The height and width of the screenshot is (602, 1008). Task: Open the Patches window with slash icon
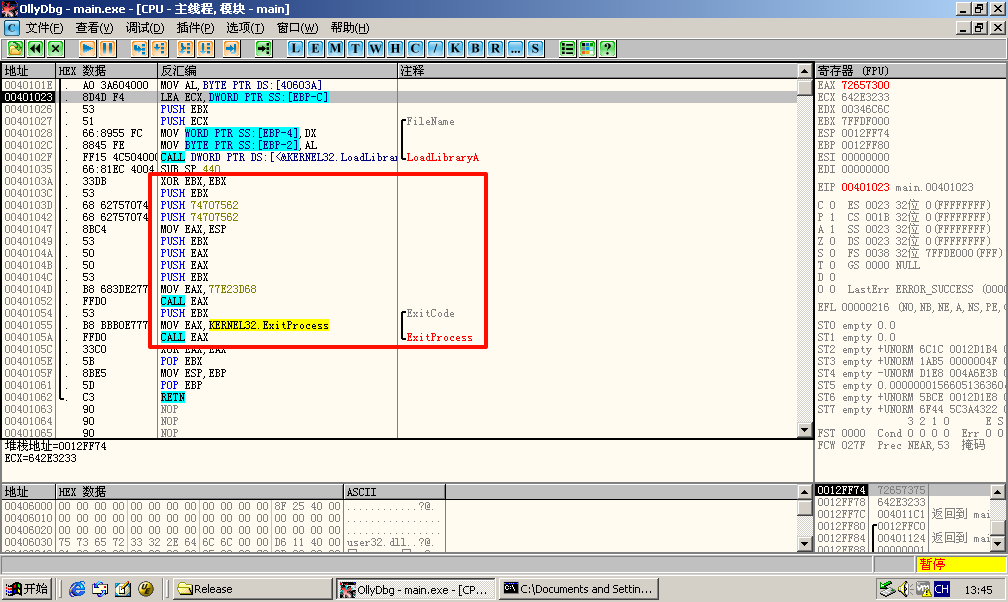click(435, 48)
